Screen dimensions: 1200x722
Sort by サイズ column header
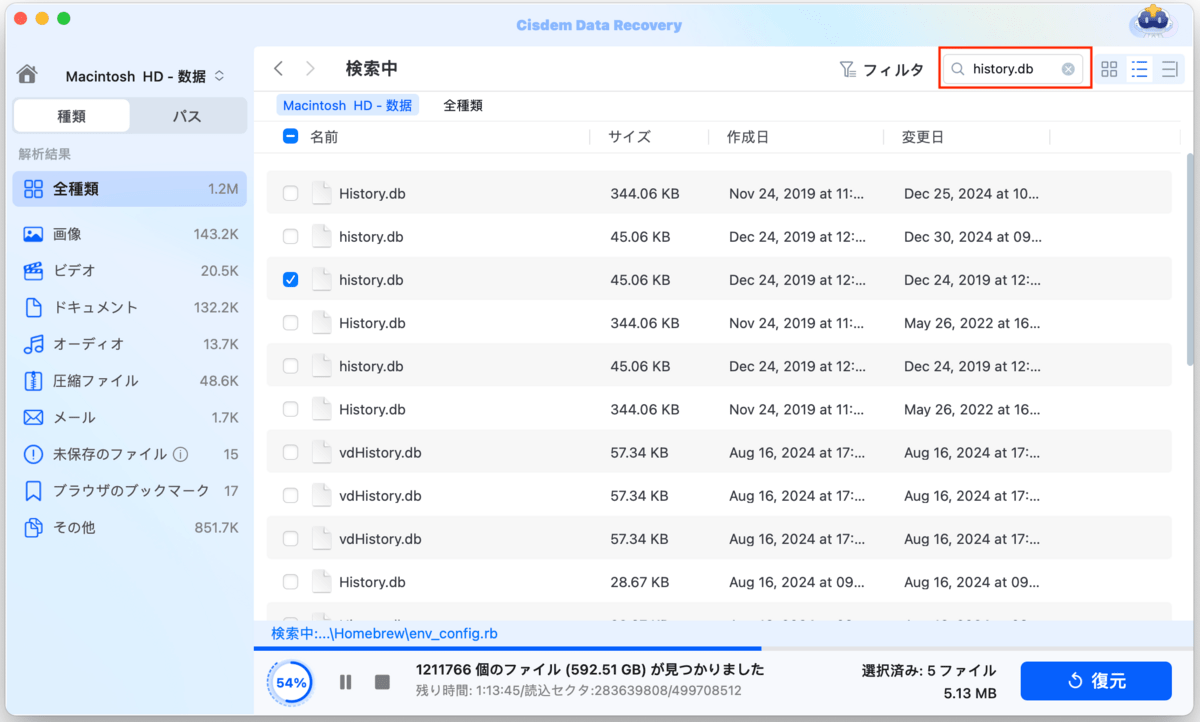coord(630,137)
